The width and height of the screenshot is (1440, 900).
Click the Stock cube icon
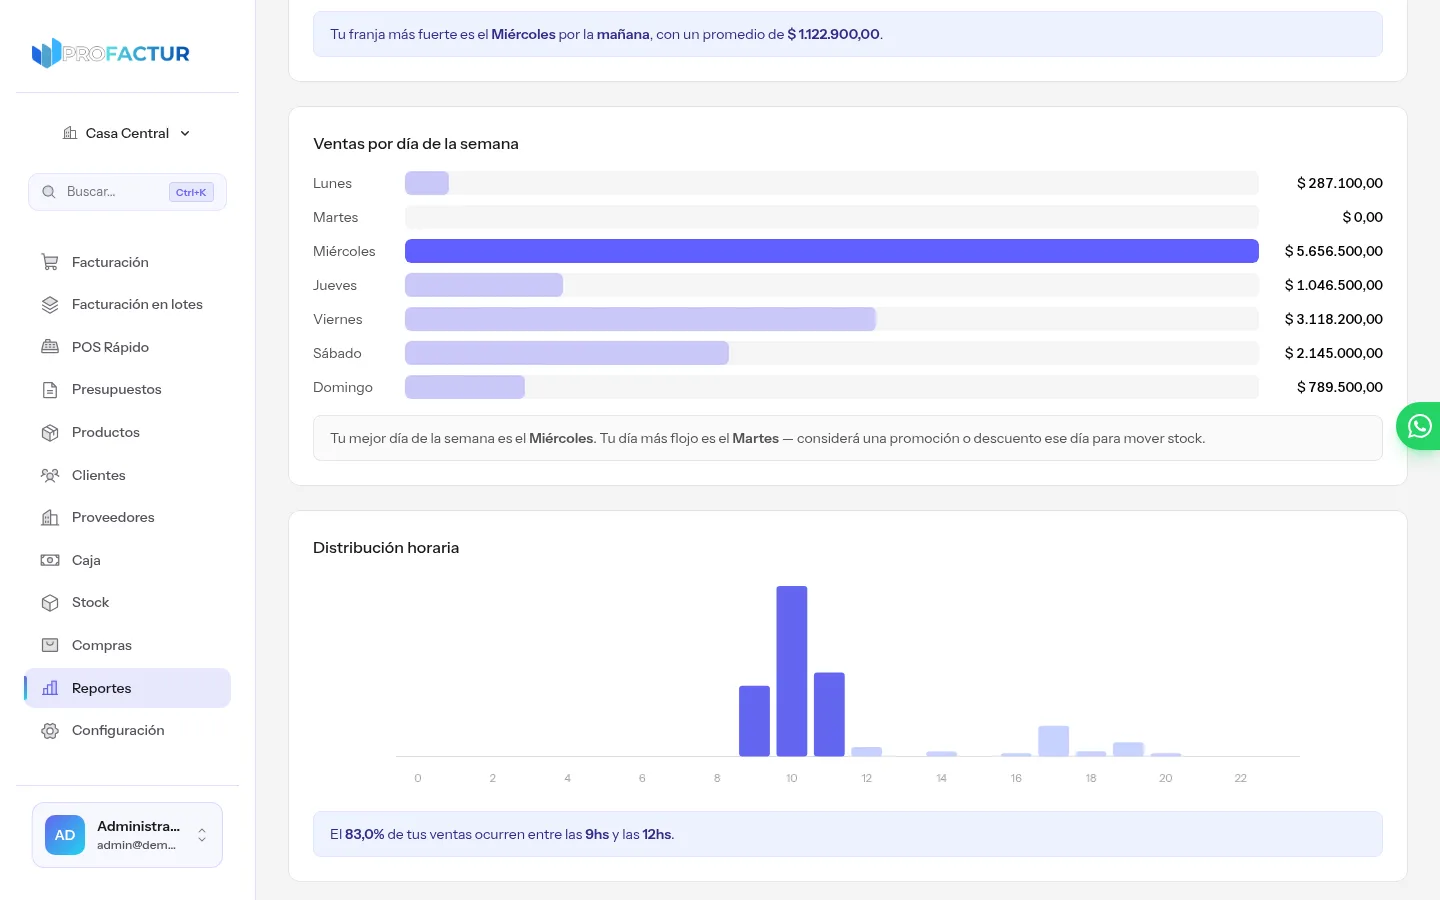50,603
